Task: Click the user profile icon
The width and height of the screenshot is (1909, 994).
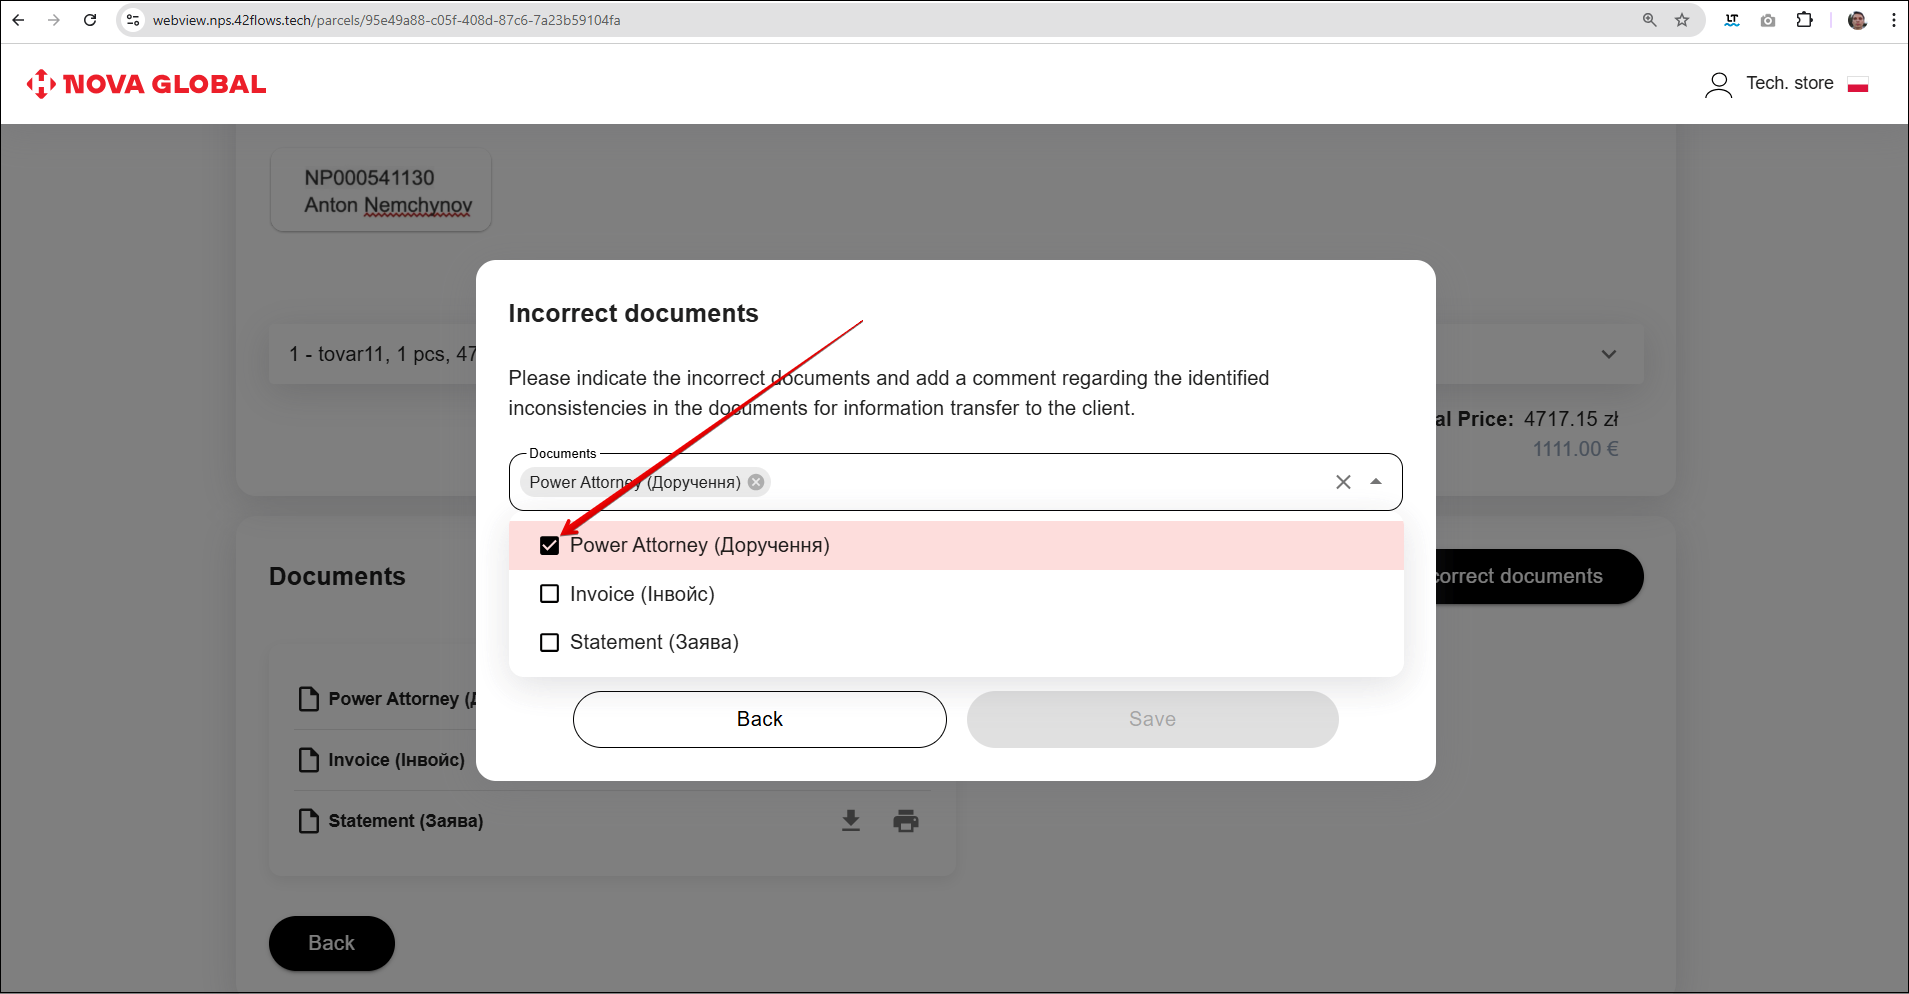Action: click(x=1718, y=85)
